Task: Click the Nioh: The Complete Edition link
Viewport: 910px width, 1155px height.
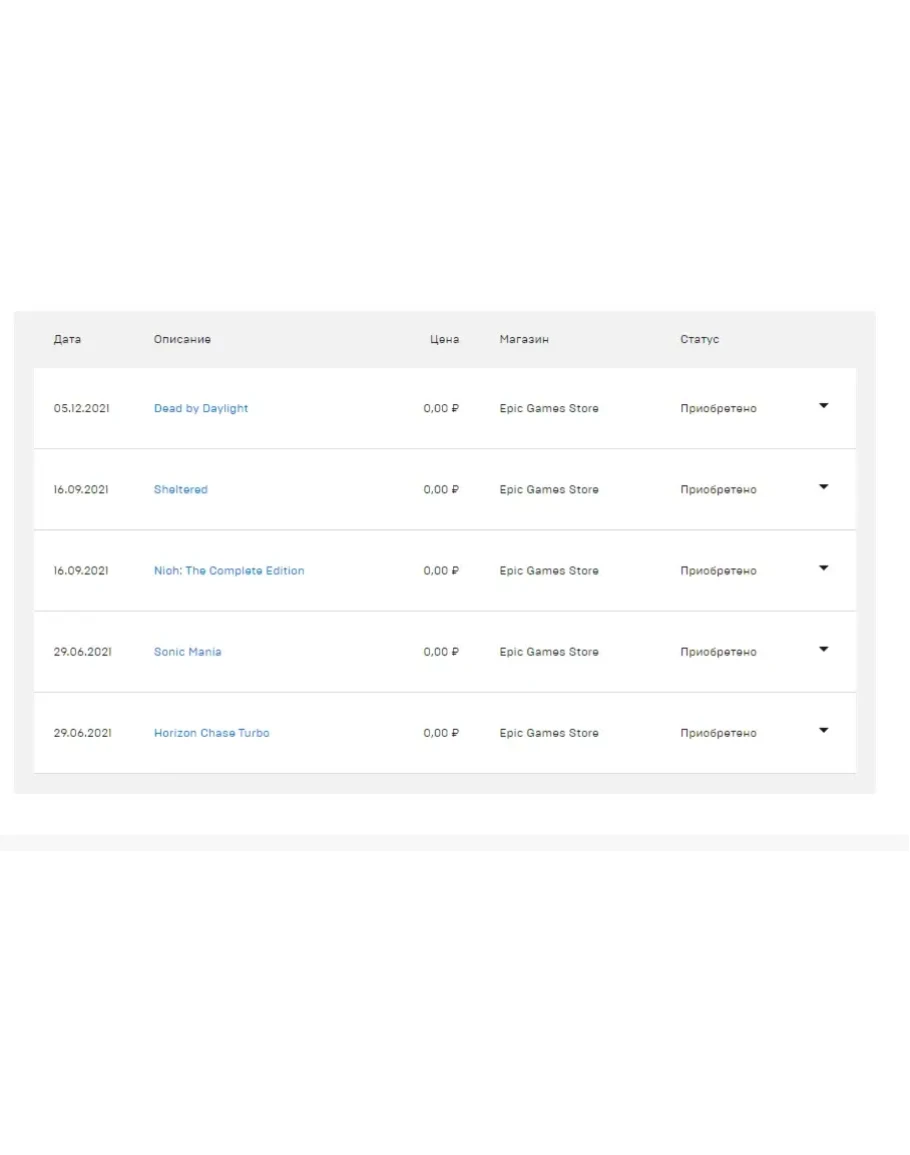Action: 229,571
